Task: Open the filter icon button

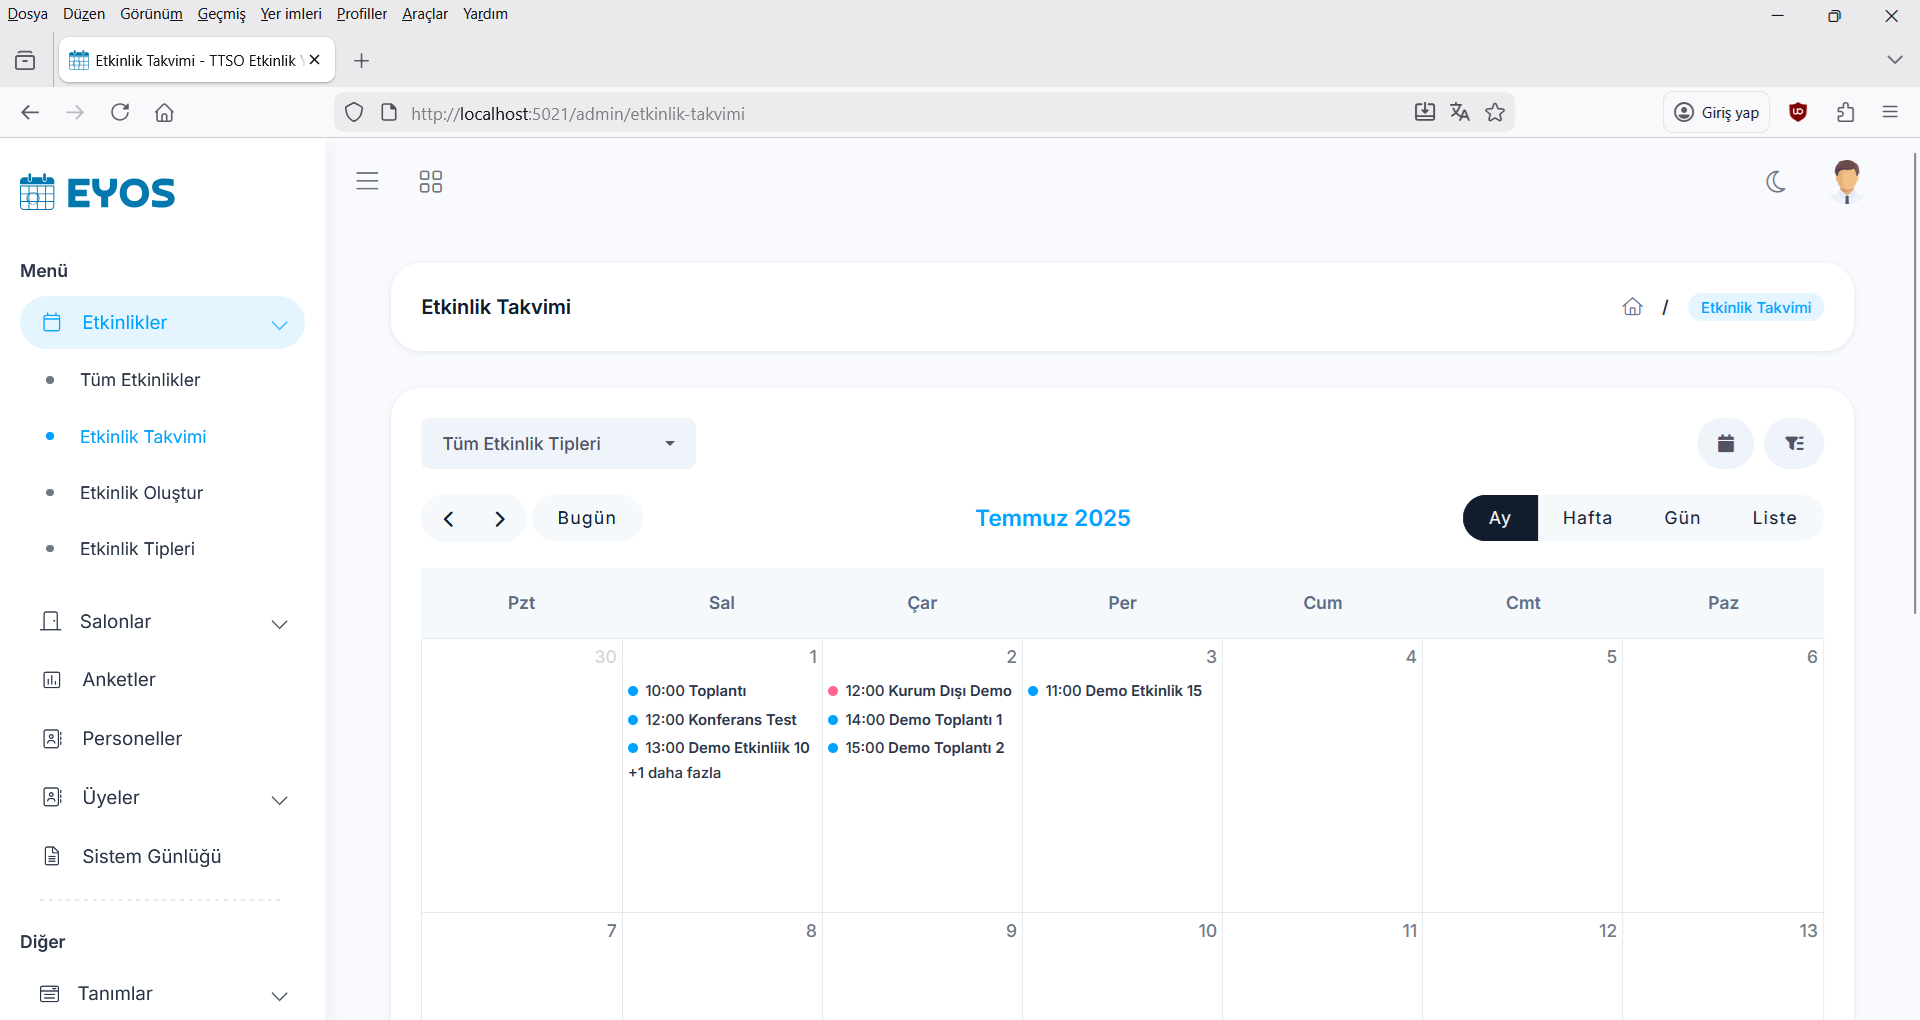Action: point(1794,443)
